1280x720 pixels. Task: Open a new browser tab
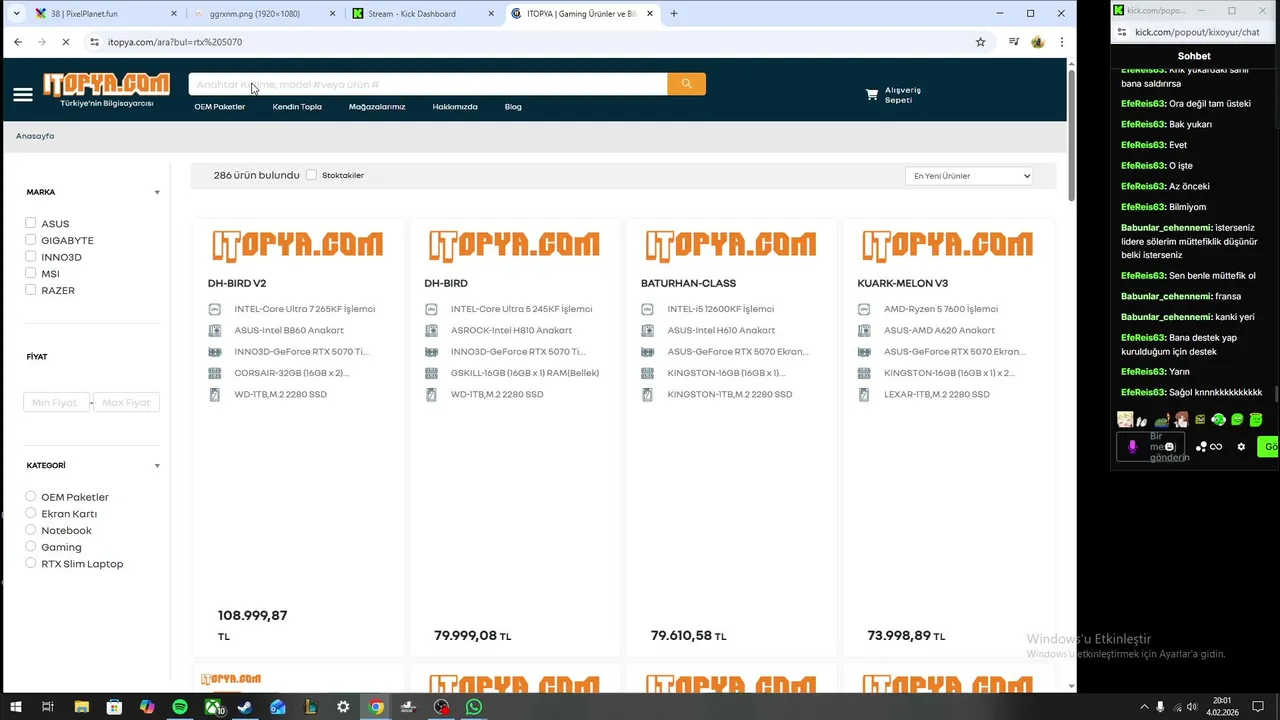[673, 14]
